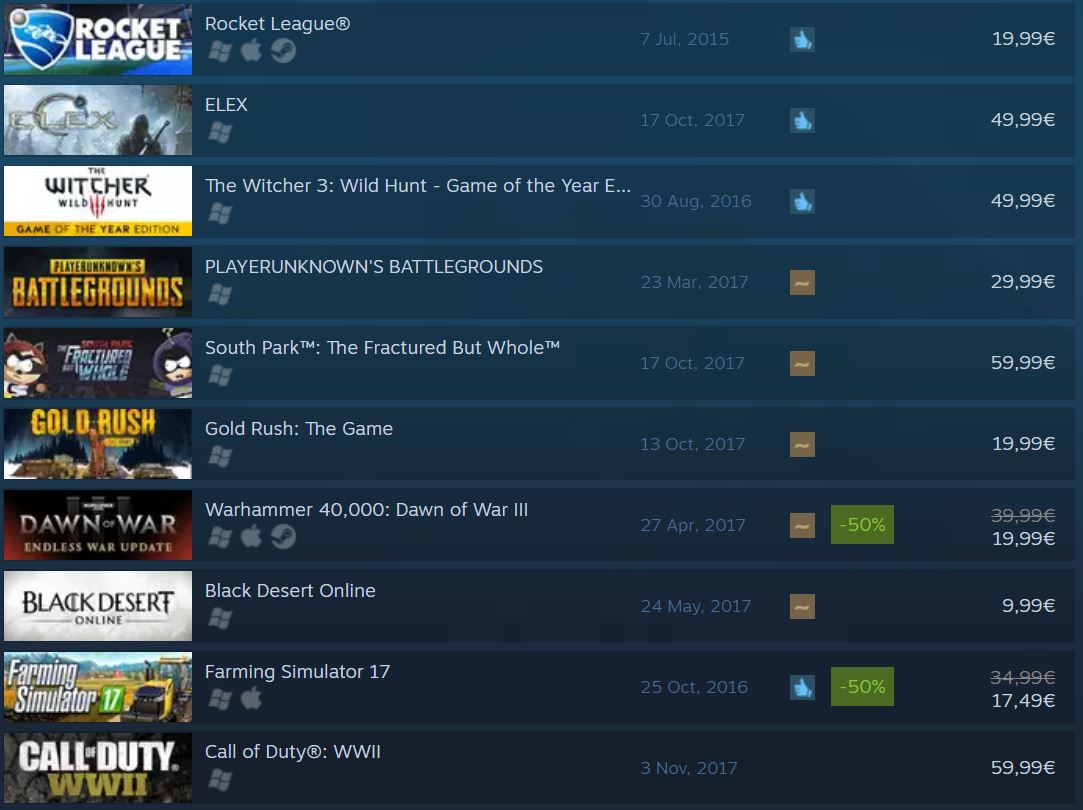Open the South Park: The Fractured But Whole title
This screenshot has width=1083, height=810.
tap(382, 347)
